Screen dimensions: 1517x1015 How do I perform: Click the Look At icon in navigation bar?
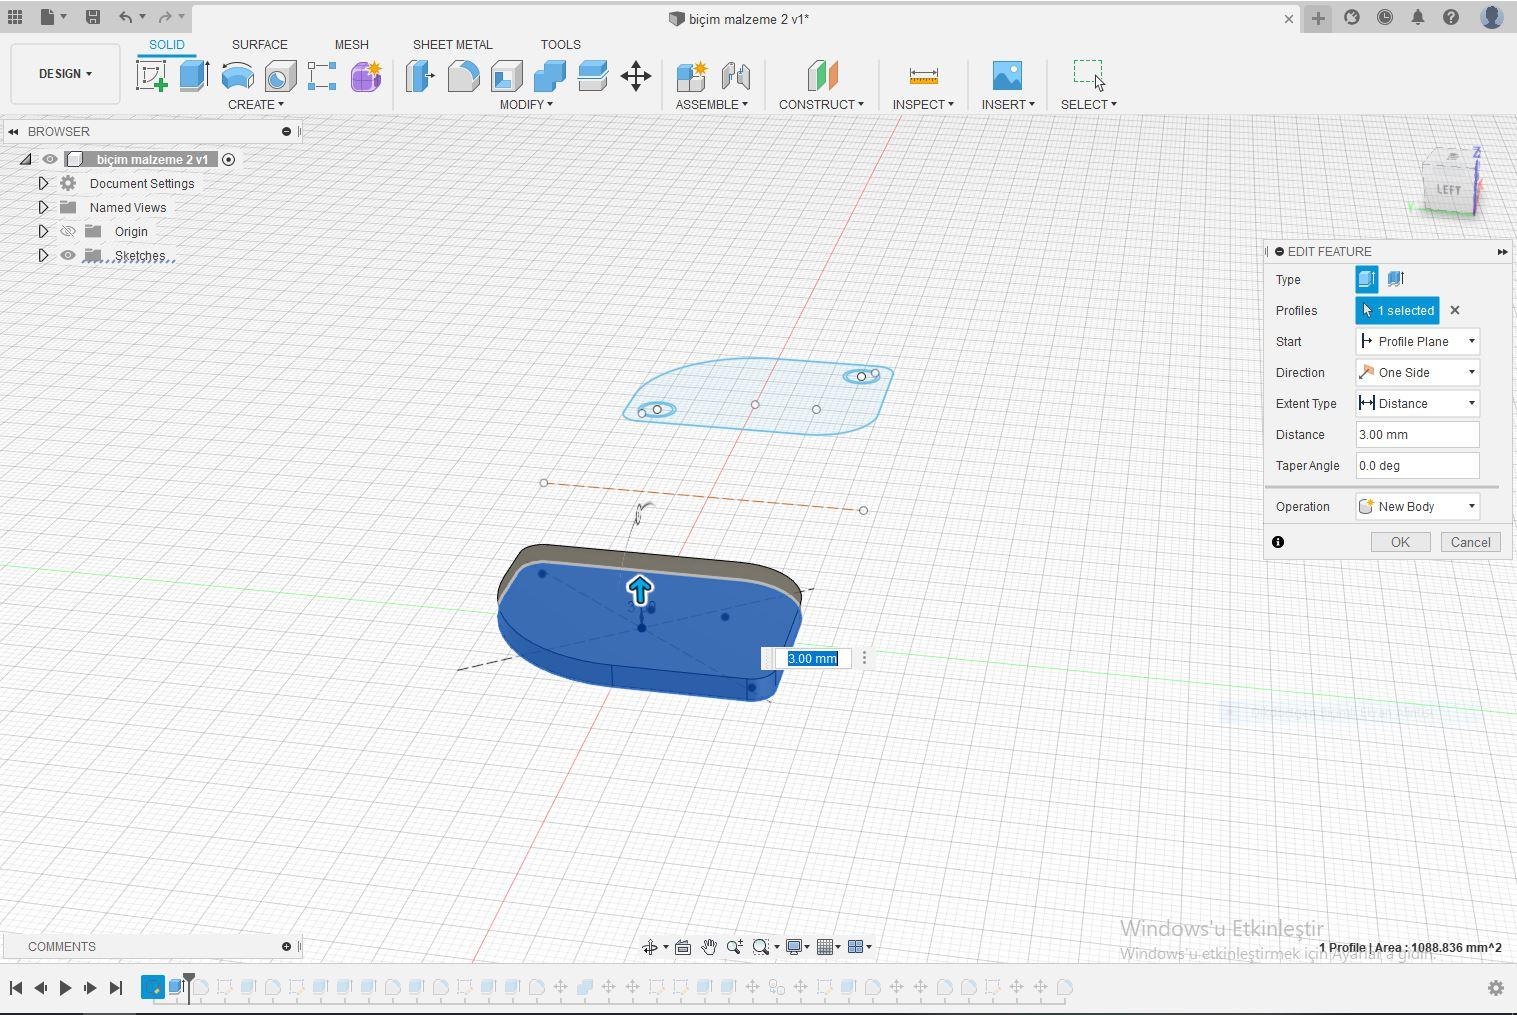(683, 947)
